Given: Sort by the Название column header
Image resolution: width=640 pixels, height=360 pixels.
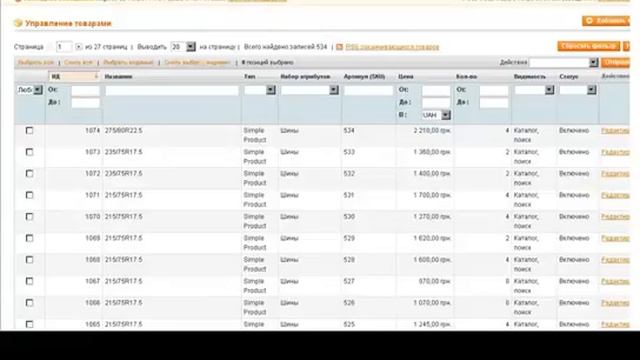Looking at the screenshot, I should point(118,77).
